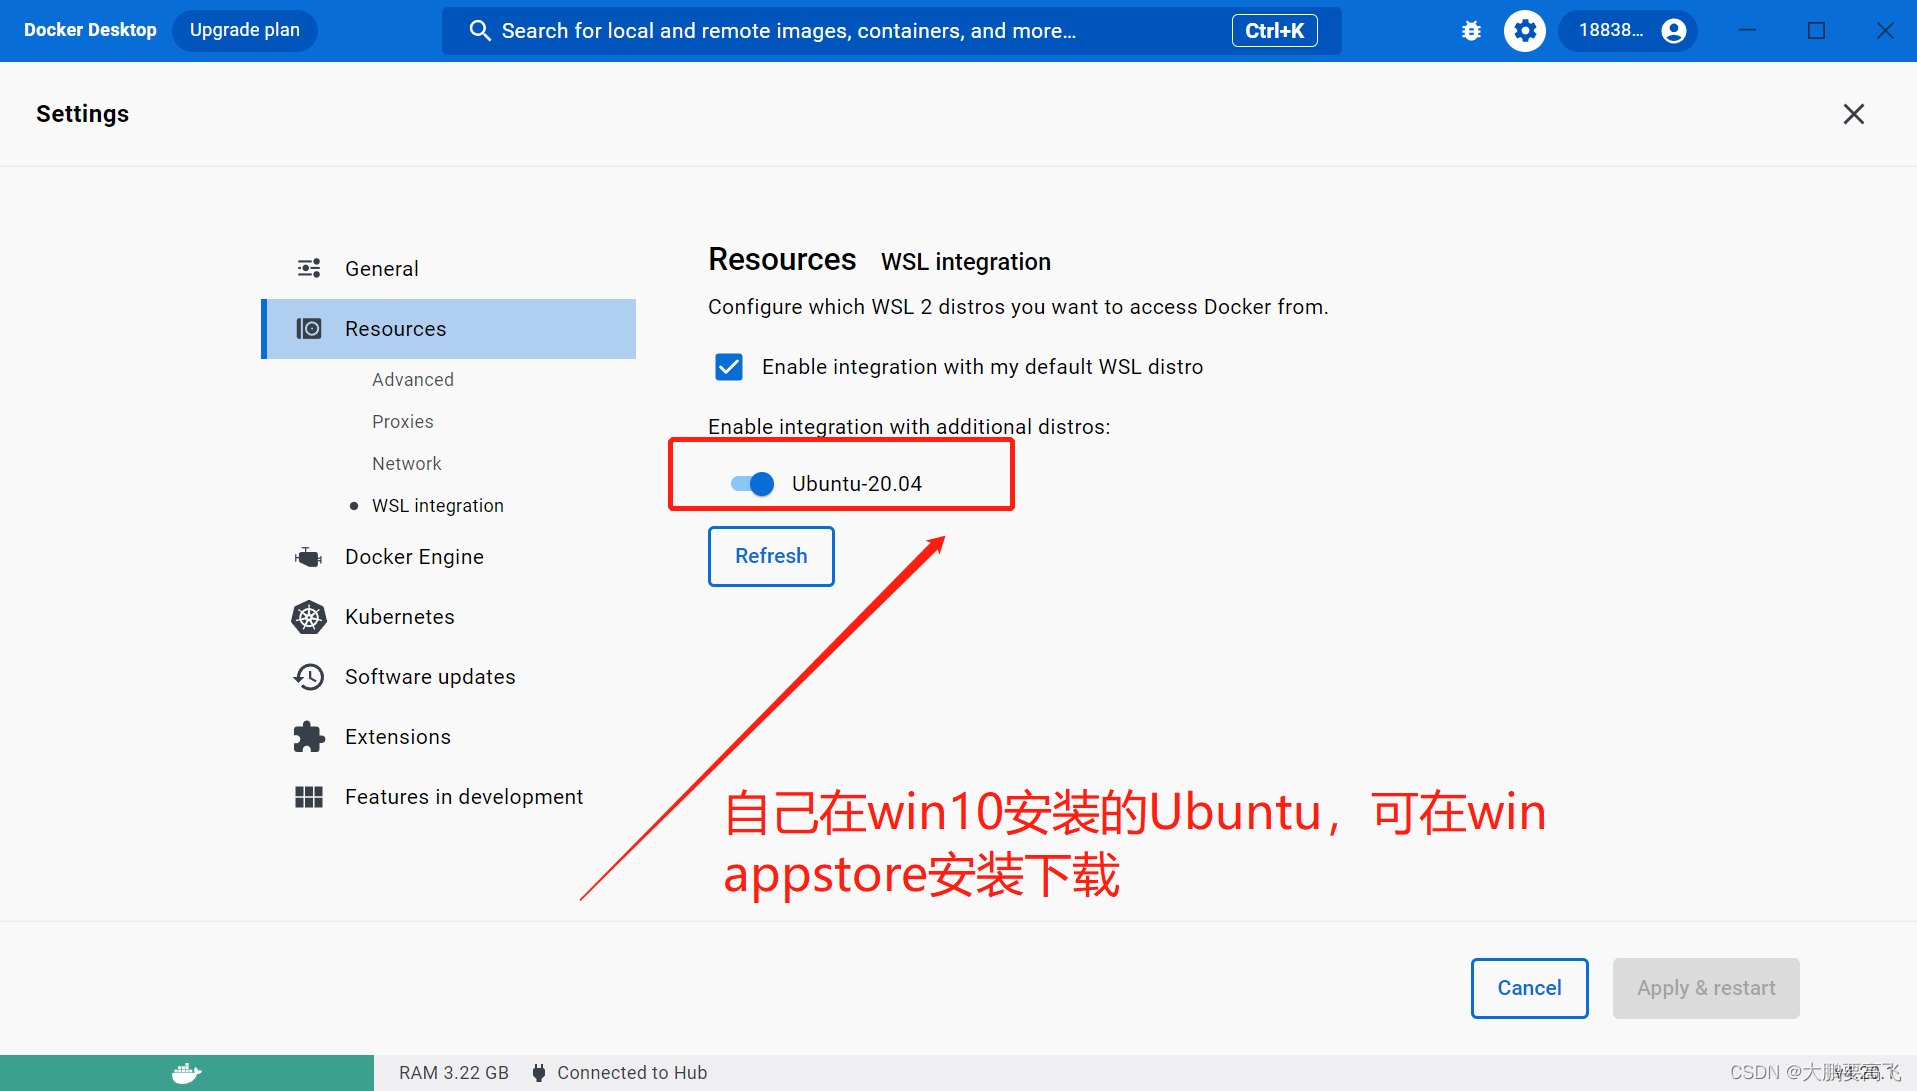Open the General settings section
This screenshot has height=1091, width=1917.
pyautogui.click(x=448, y=269)
